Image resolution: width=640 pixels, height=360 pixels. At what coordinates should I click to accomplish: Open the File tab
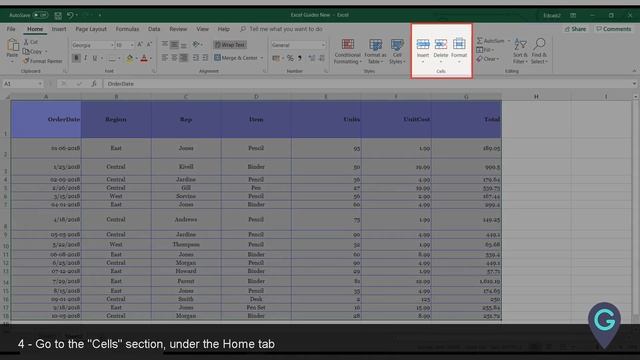click(11, 29)
